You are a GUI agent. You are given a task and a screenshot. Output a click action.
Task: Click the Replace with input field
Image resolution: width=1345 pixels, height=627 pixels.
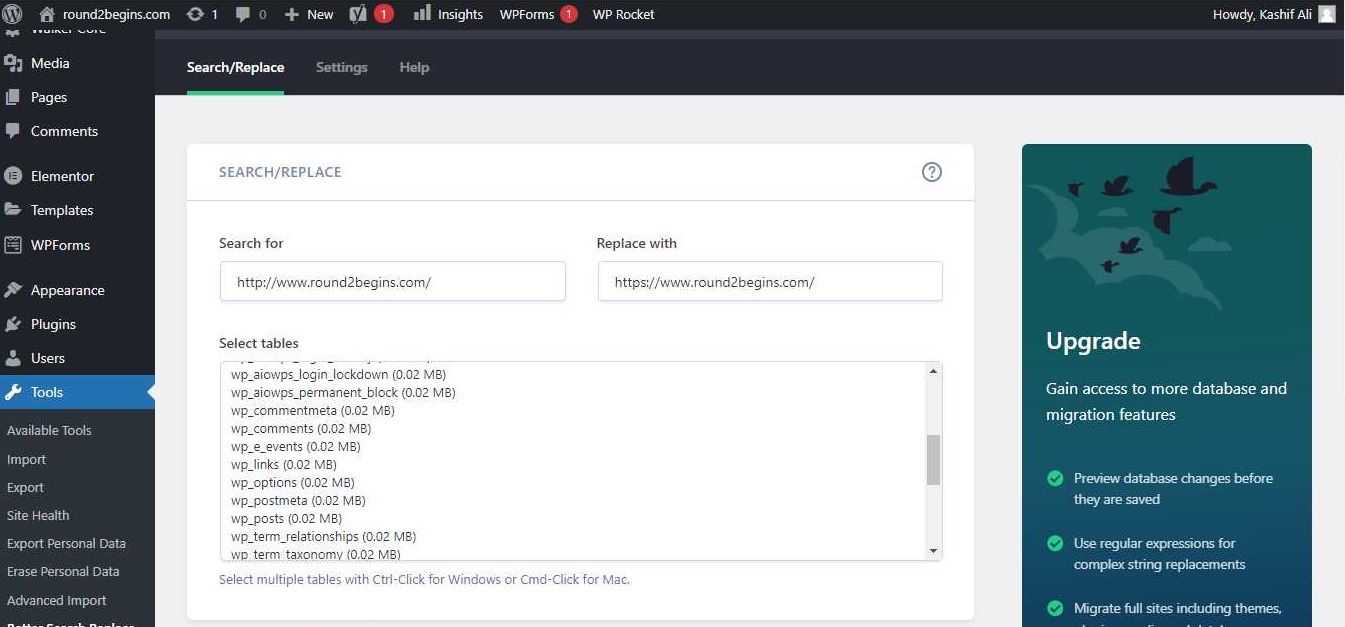click(770, 282)
